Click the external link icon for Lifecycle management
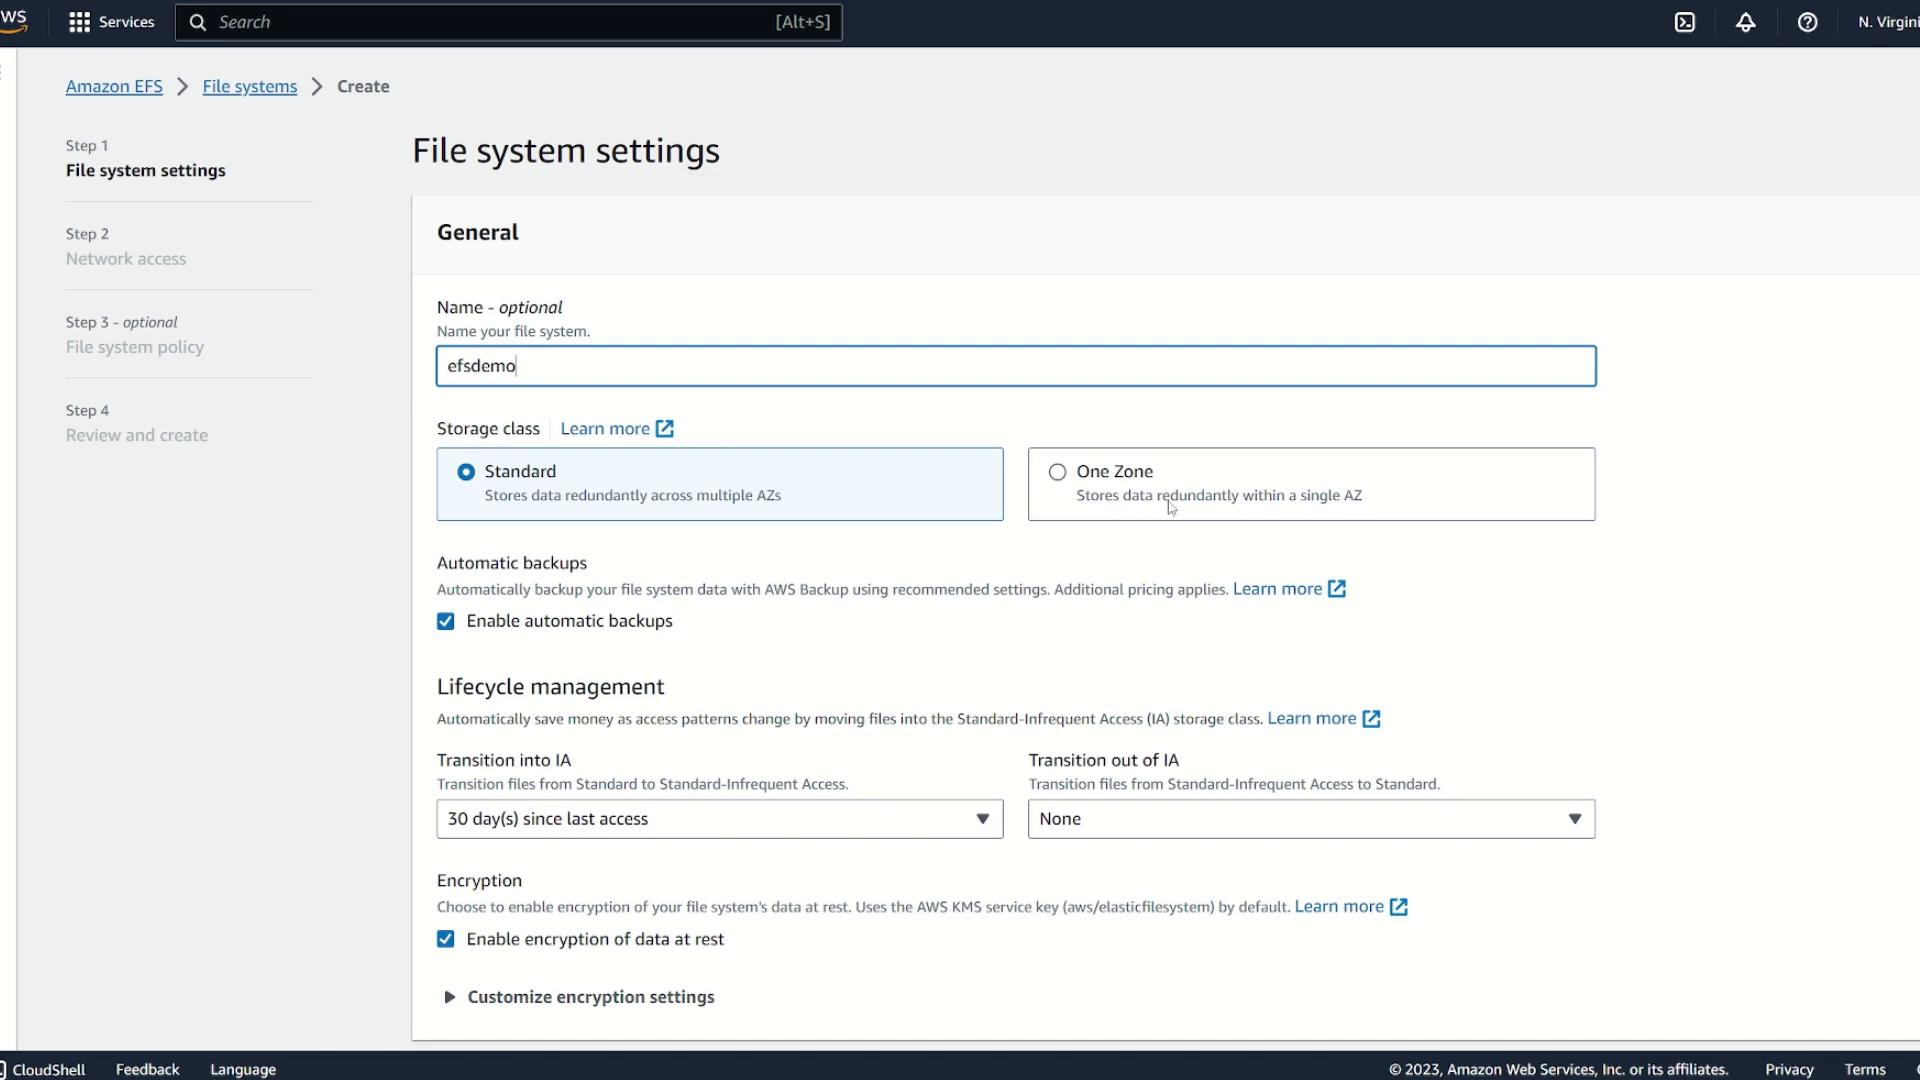Image resolution: width=1920 pixels, height=1080 pixels. point(1372,719)
